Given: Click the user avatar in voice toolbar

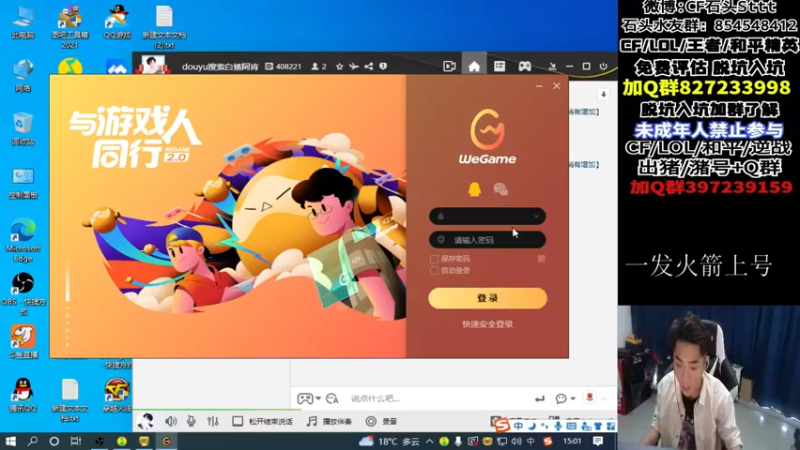Looking at the screenshot, I should (146, 421).
